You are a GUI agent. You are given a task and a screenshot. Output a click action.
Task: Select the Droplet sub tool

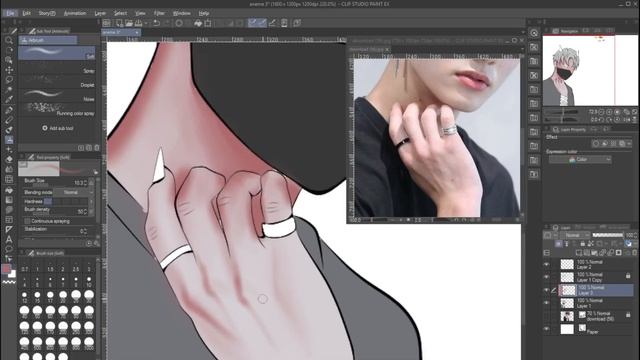pos(57,82)
